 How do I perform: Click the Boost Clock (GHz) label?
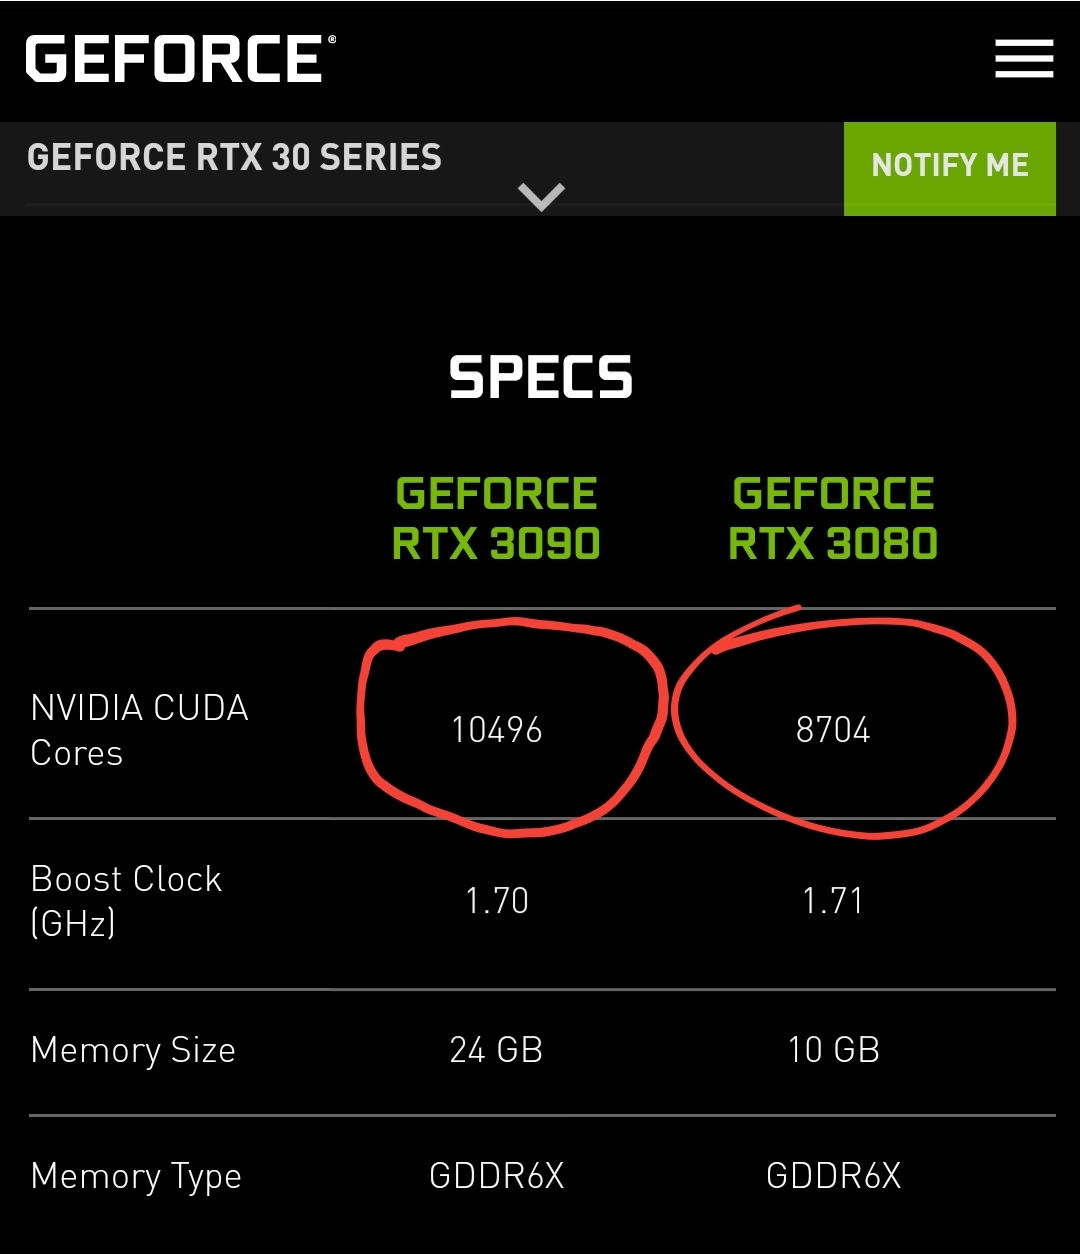click(x=126, y=900)
